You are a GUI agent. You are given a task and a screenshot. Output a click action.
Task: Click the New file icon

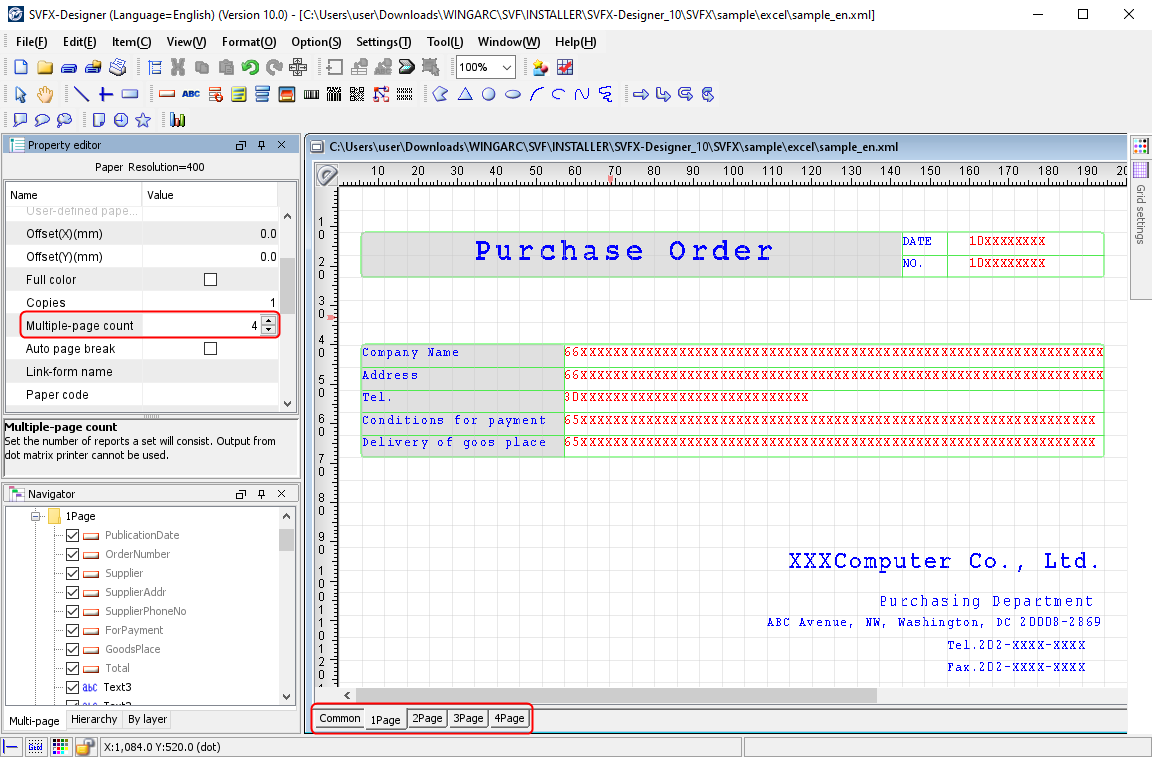click(x=21, y=68)
